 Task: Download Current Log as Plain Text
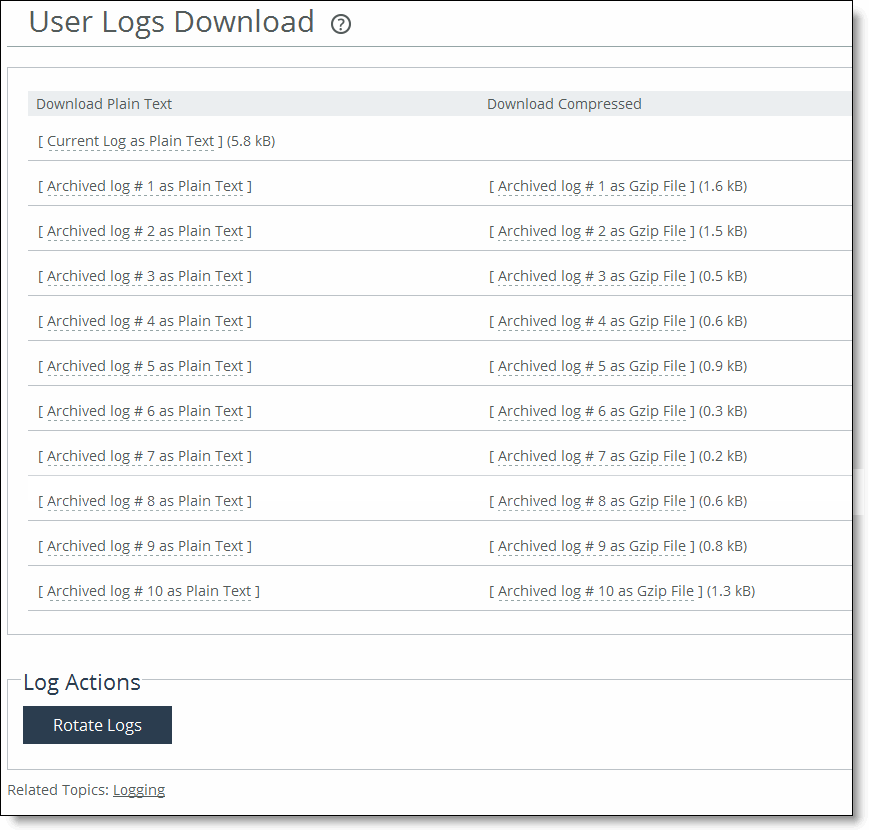point(131,141)
